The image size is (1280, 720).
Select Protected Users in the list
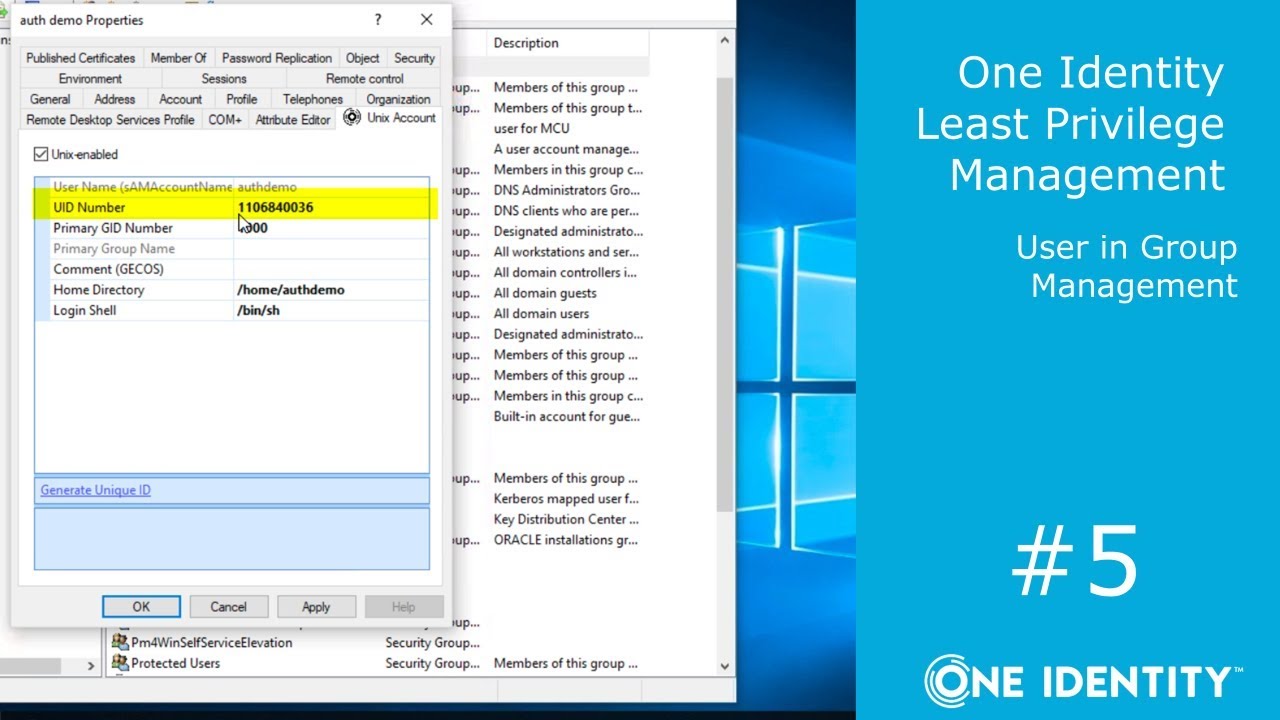pyautogui.click(x=176, y=663)
